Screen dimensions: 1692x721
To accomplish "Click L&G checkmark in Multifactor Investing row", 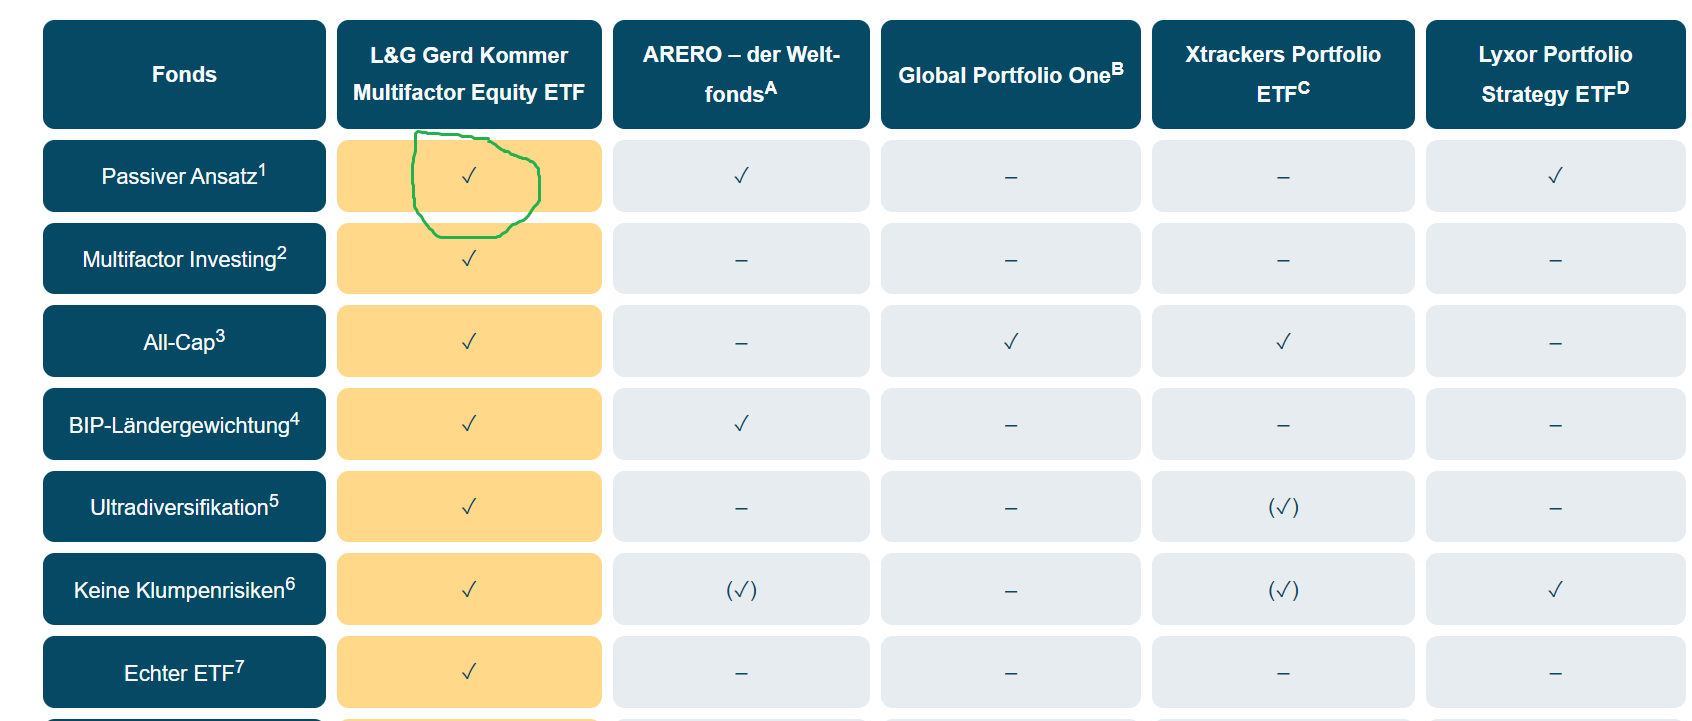I will (x=469, y=259).
